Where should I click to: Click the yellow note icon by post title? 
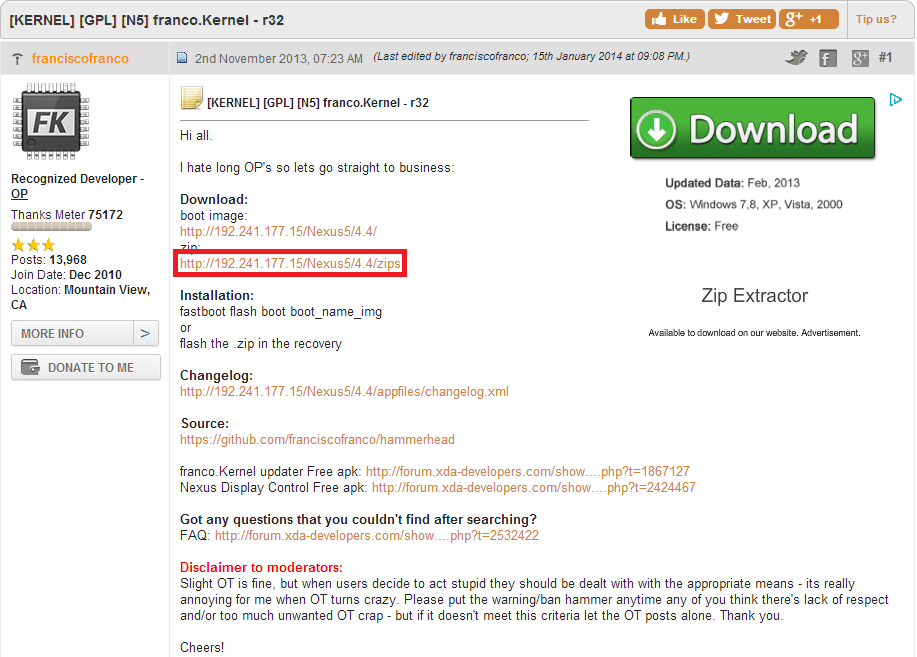191,98
